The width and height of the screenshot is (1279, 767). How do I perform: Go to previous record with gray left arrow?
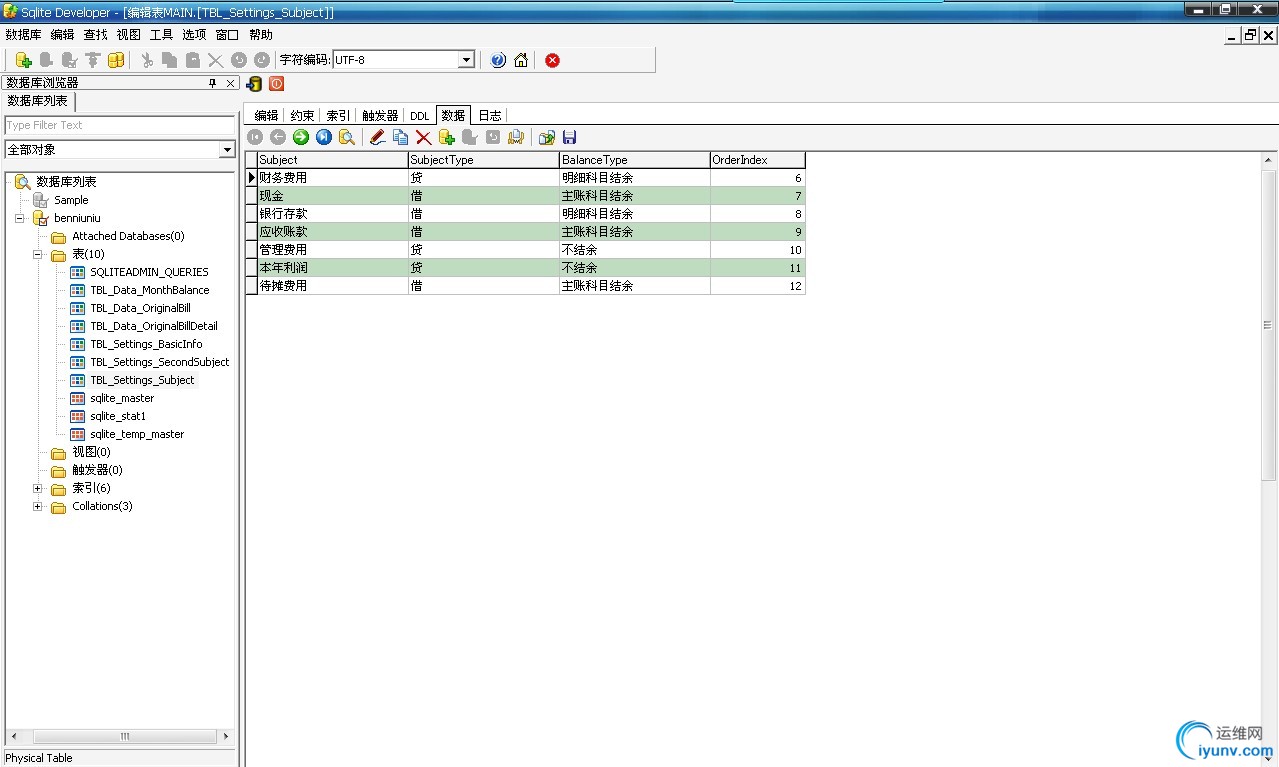[x=278, y=137]
